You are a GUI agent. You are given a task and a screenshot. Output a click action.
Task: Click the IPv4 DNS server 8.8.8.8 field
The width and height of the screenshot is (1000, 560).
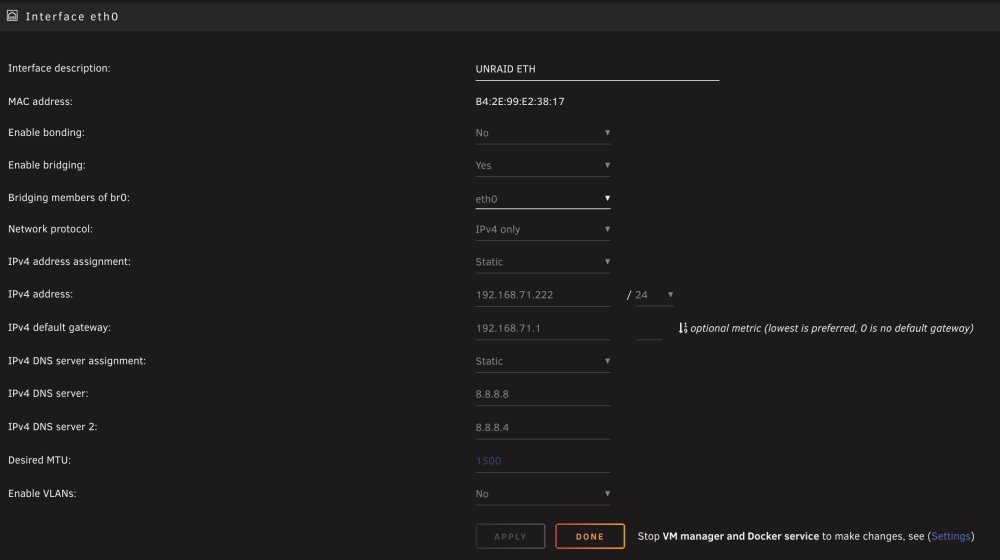[543, 394]
